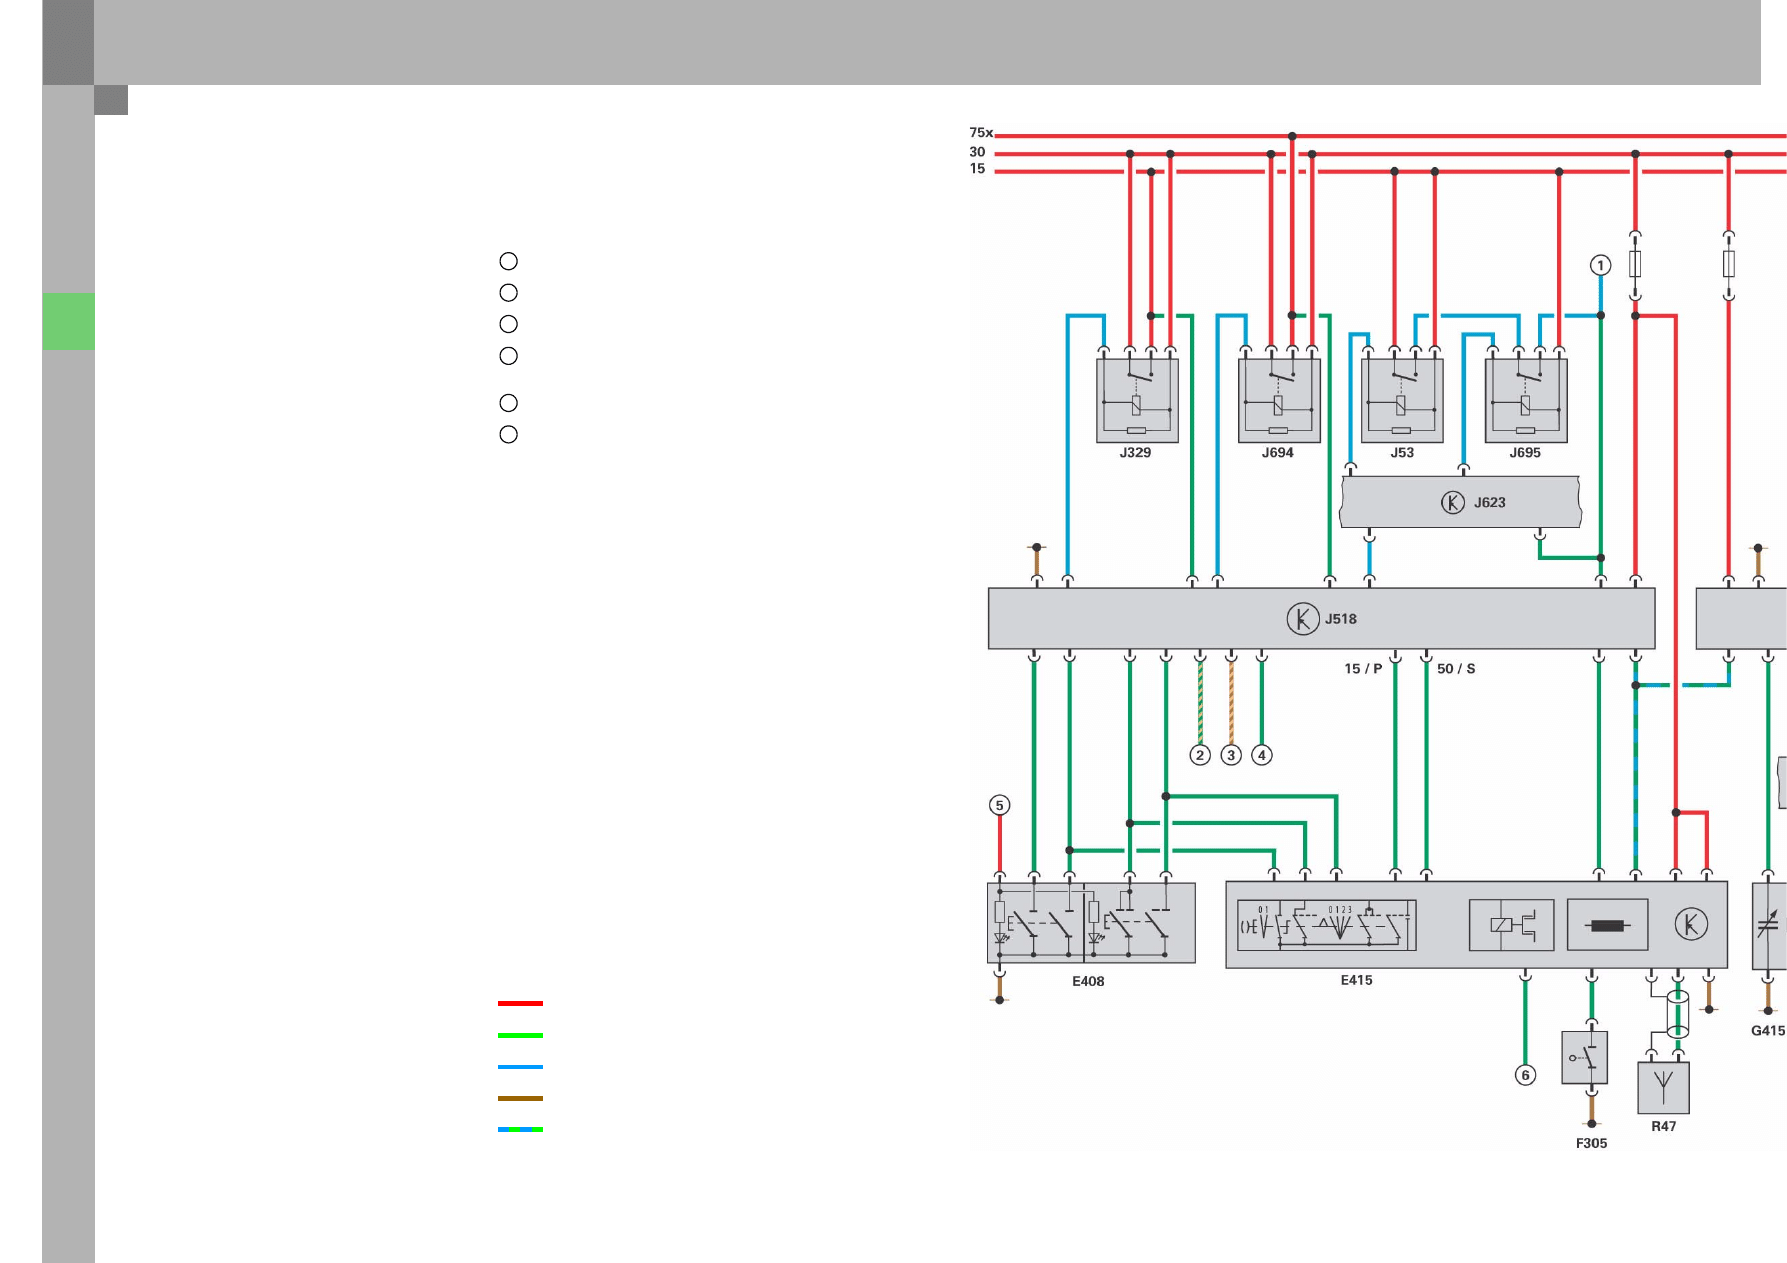The image size is (1787, 1263).
Task: Click the fuse symbol in E415
Action: pos(1607,925)
